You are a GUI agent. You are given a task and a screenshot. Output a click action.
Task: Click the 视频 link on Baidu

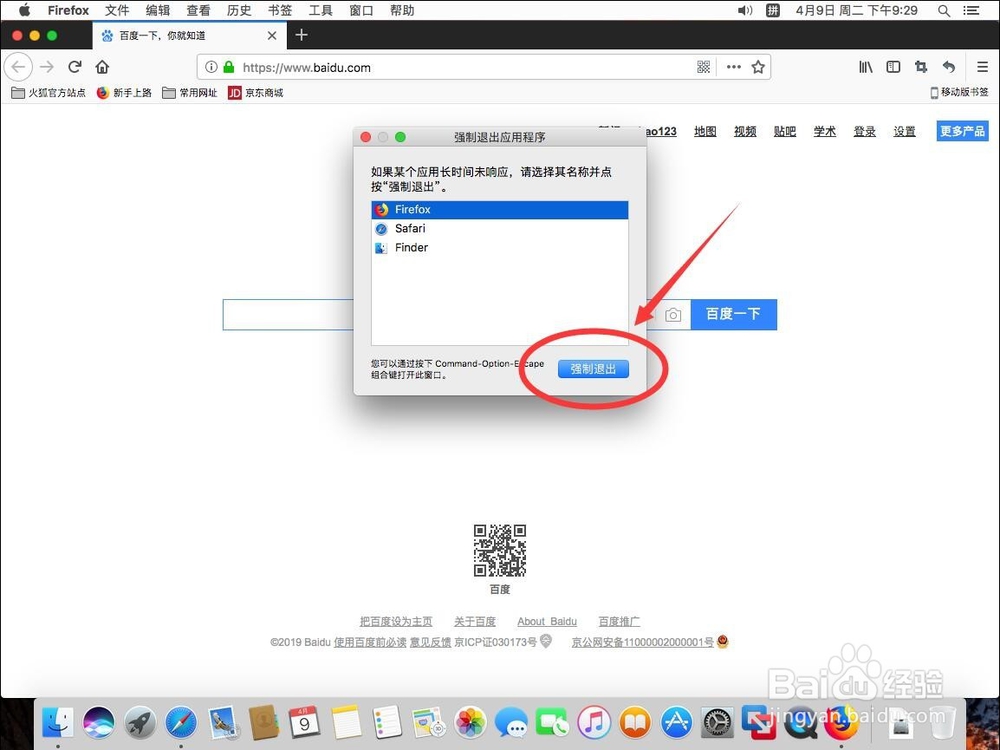coord(745,131)
